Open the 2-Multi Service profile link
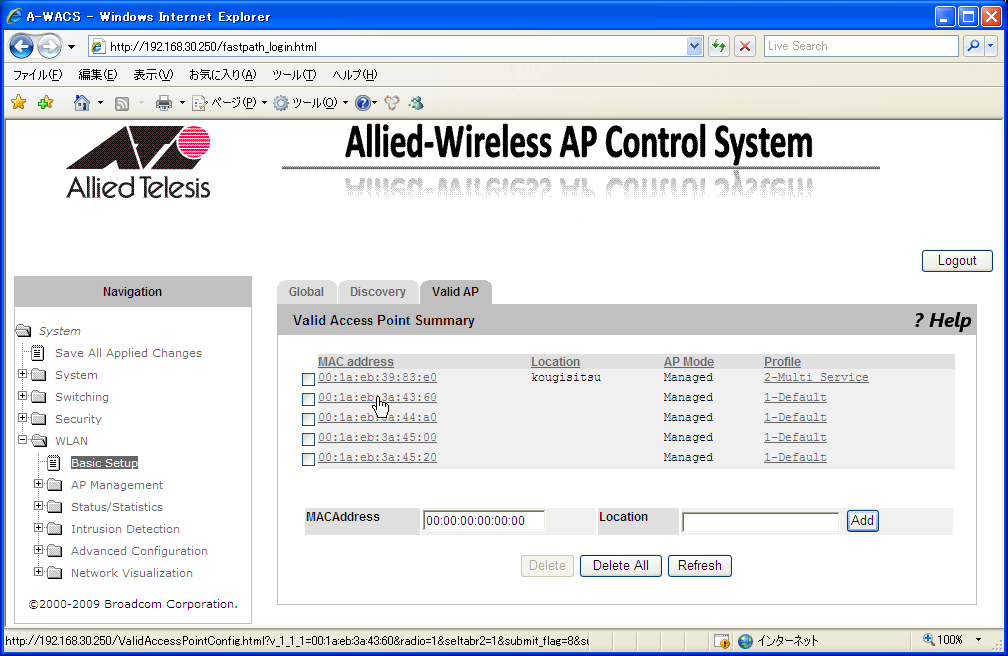This screenshot has width=1008, height=656. pos(816,378)
